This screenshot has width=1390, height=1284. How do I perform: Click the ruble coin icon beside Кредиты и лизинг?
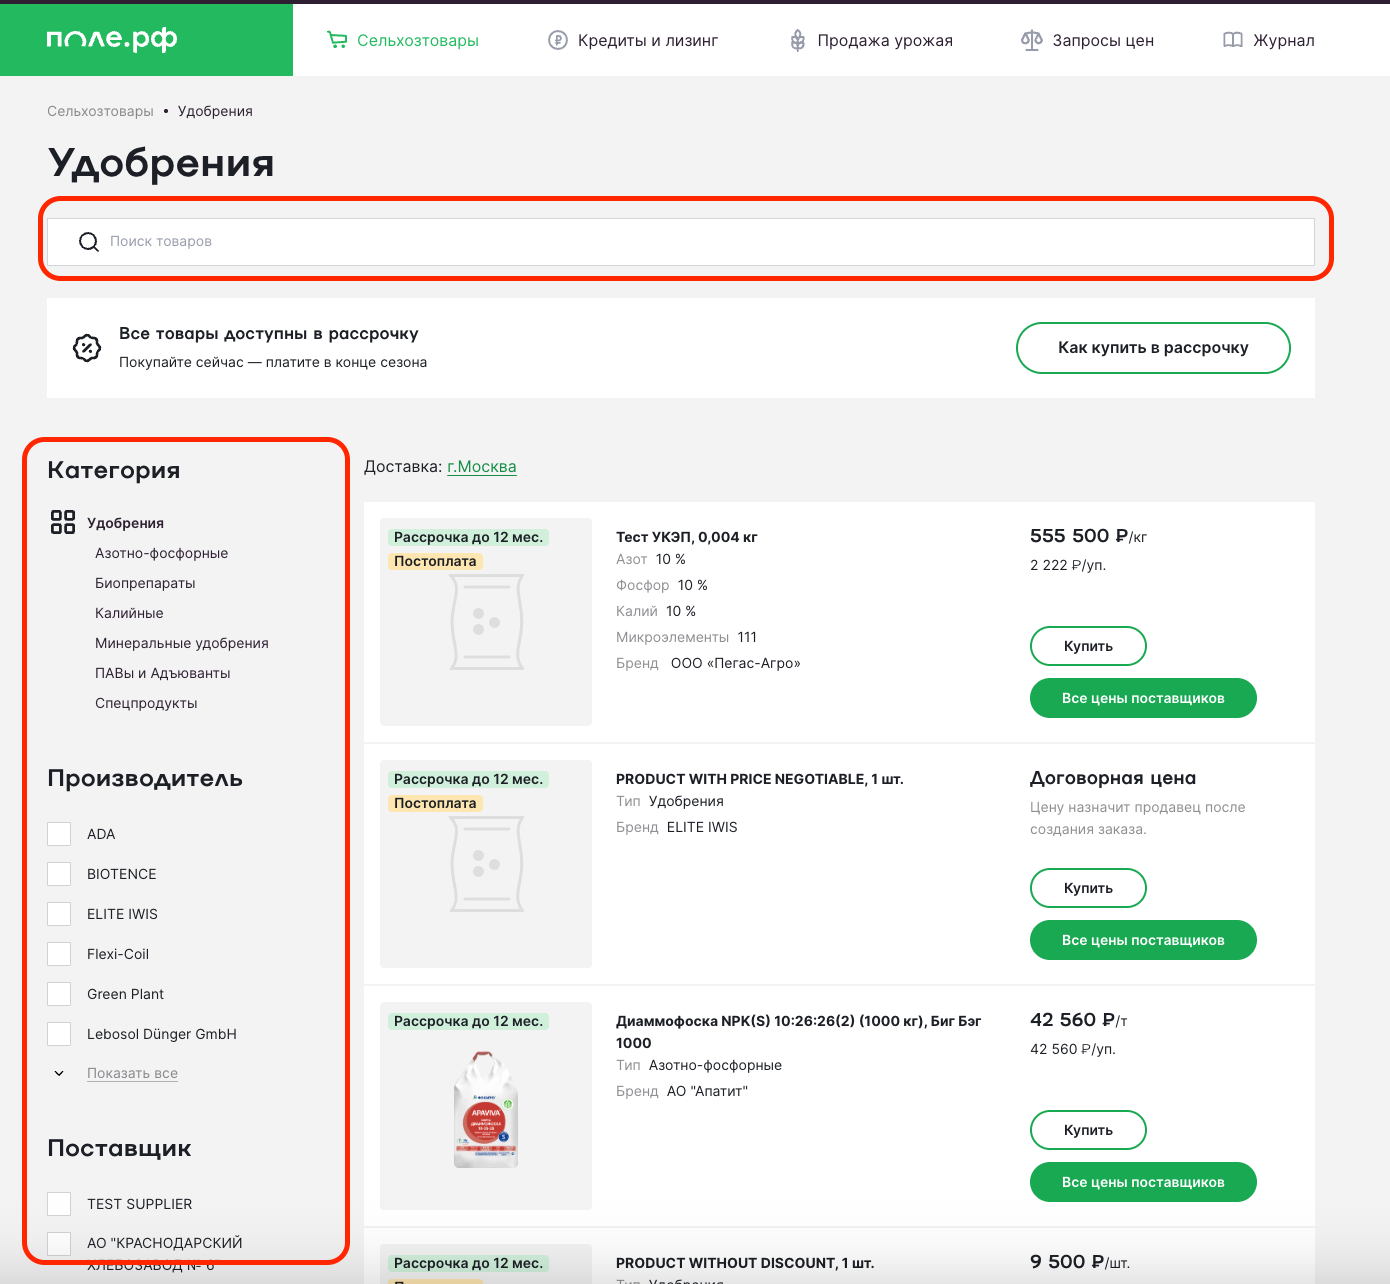click(x=558, y=40)
